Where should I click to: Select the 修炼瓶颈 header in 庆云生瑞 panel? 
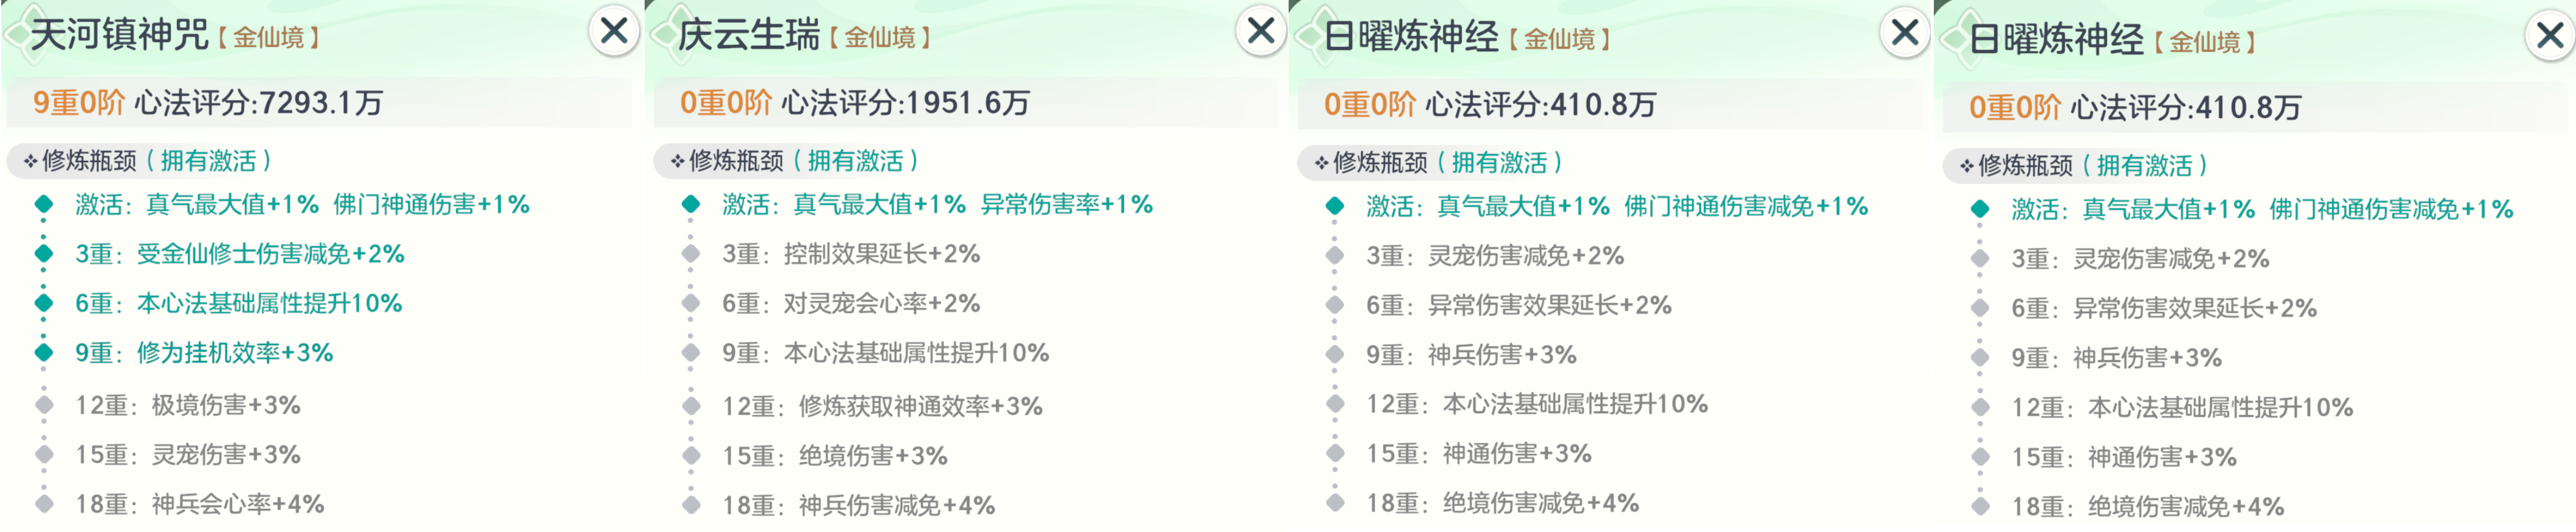(737, 161)
